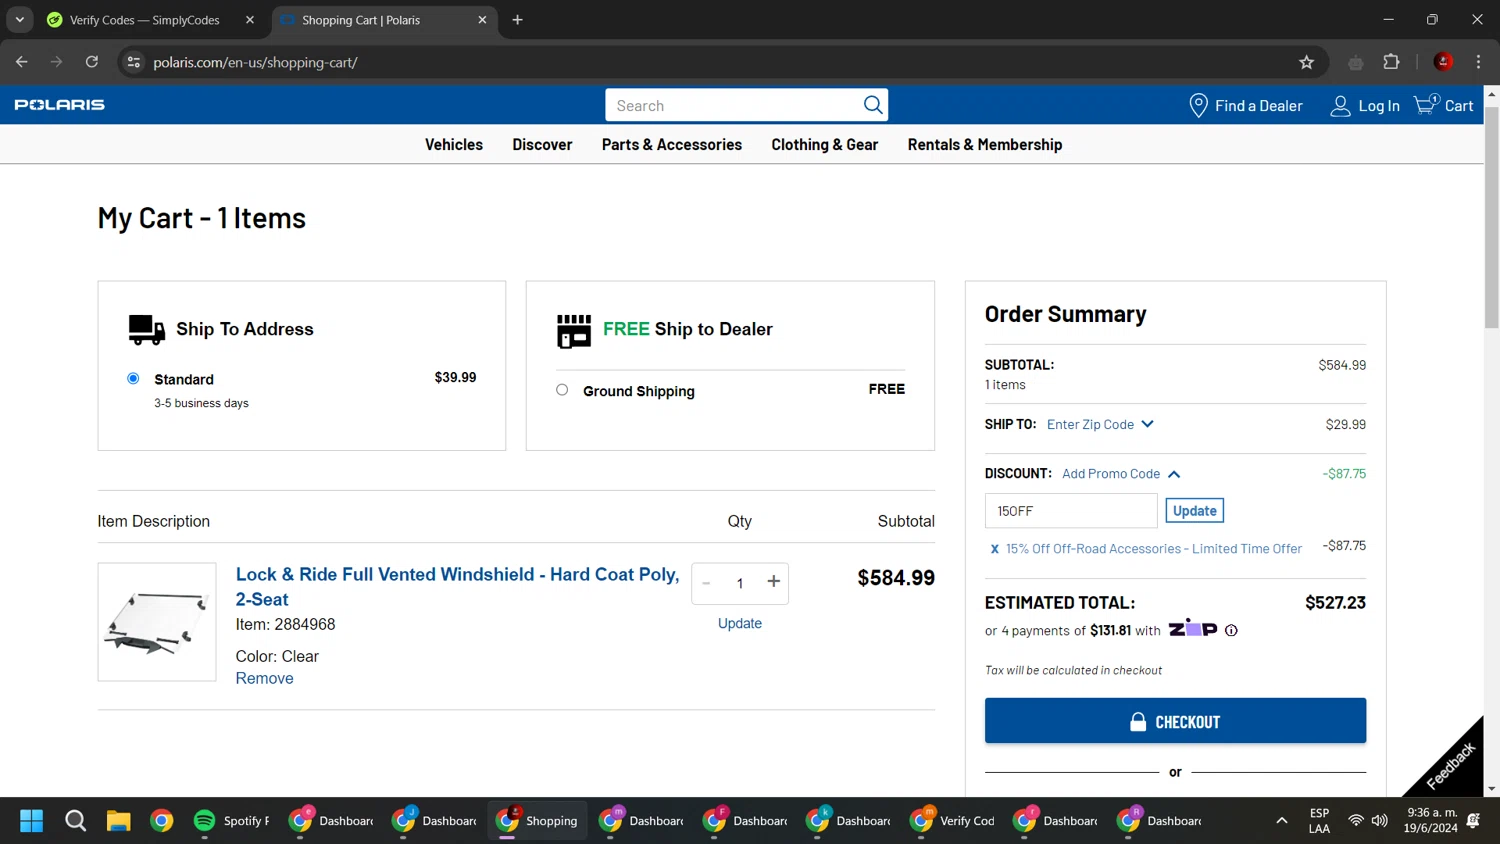
Task: Open Lock & Ride Full Vented Windshield link
Action: click(457, 587)
